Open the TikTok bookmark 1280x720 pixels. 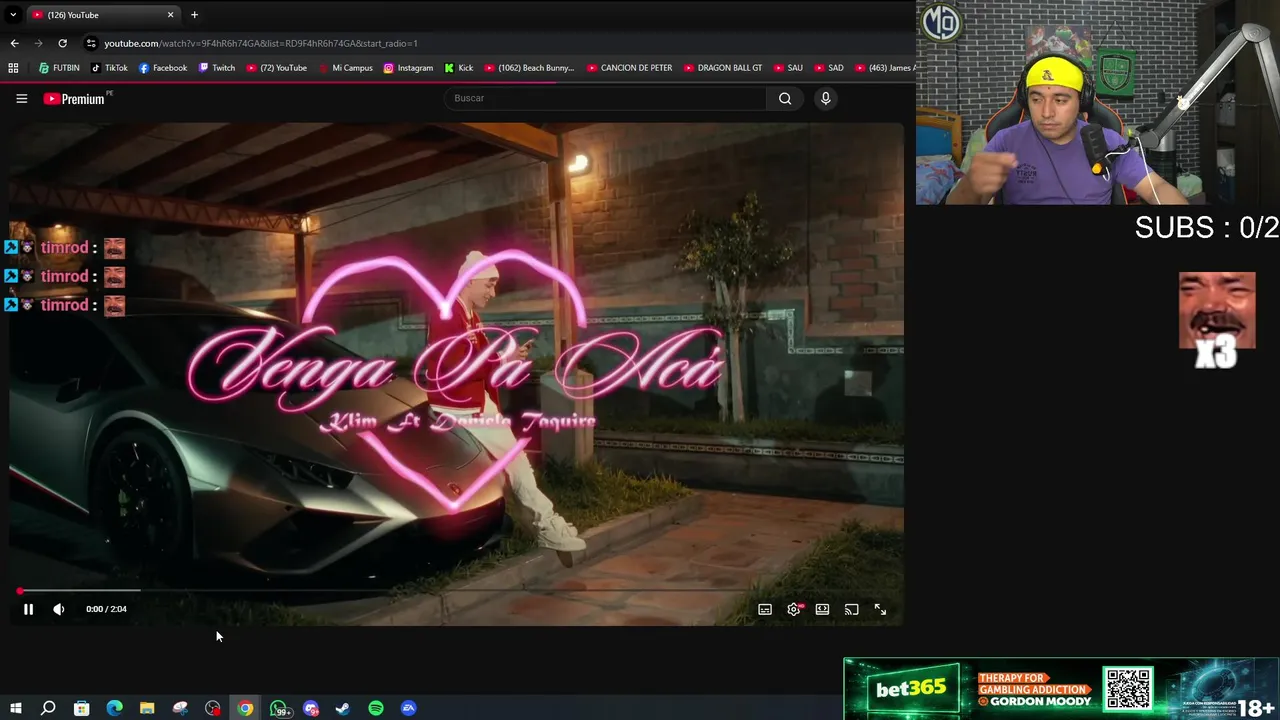(109, 68)
